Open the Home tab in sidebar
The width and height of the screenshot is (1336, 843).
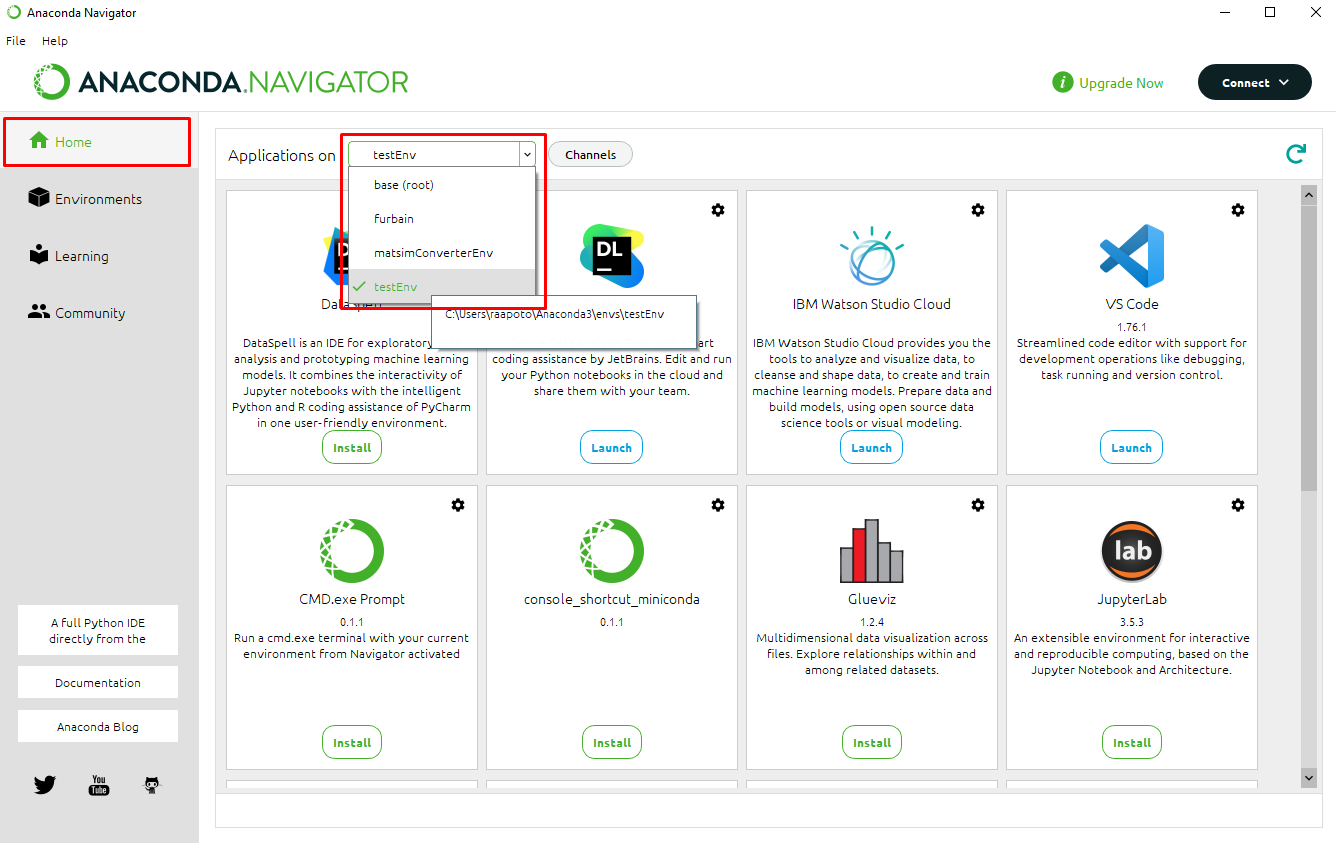[x=97, y=142]
